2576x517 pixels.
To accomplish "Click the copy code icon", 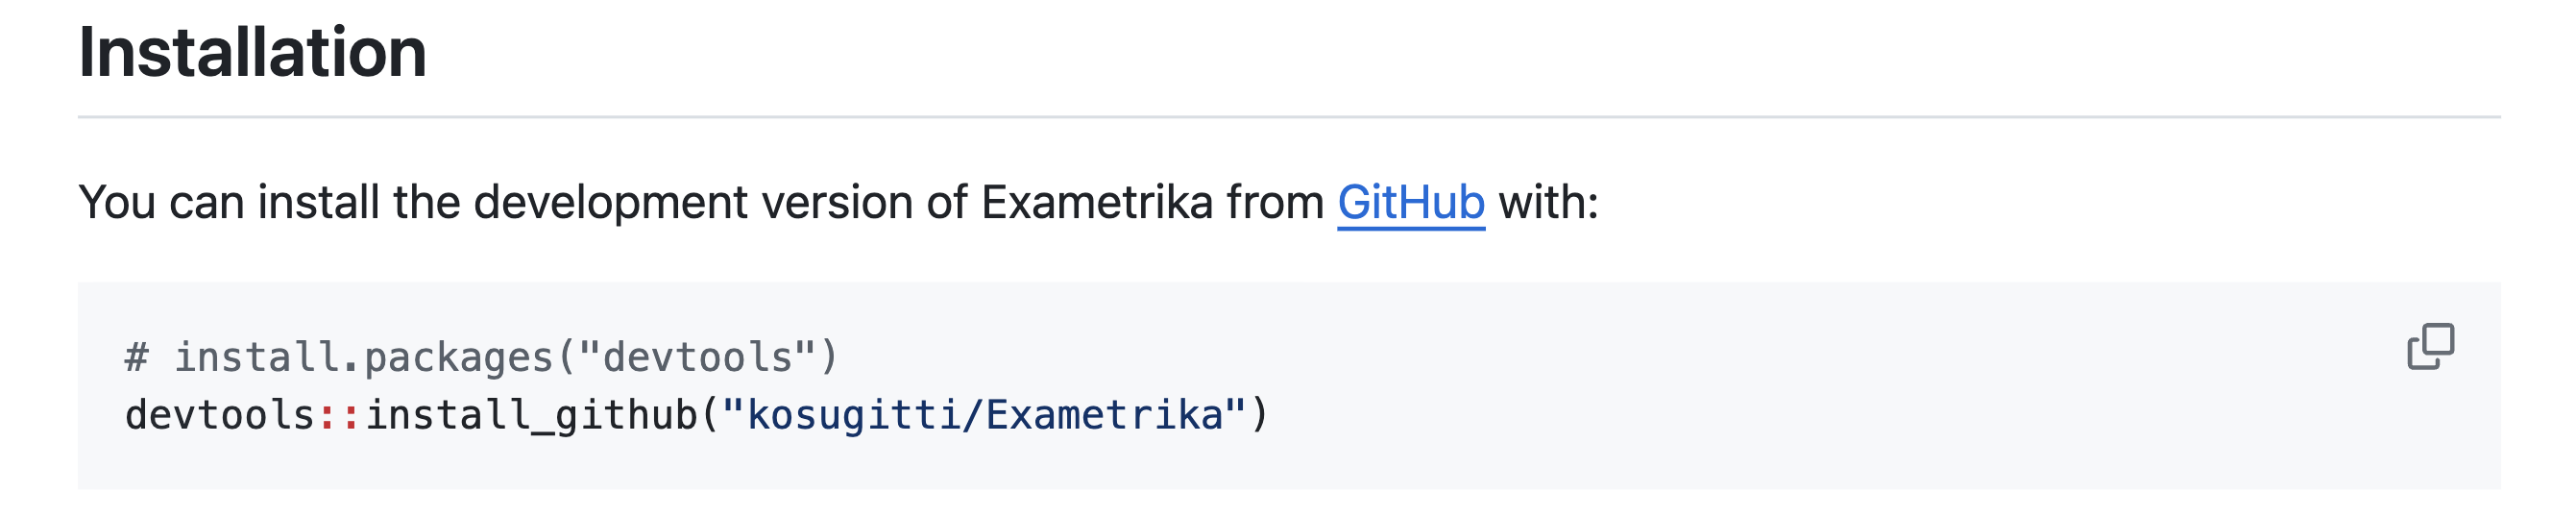I will tap(2429, 347).
